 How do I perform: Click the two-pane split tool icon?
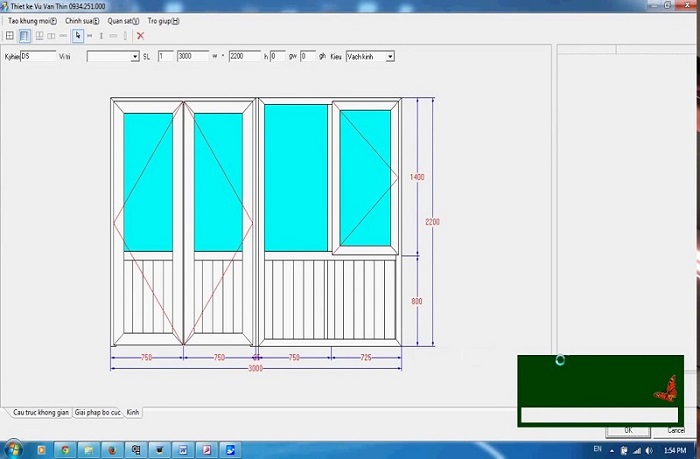(x=51, y=36)
